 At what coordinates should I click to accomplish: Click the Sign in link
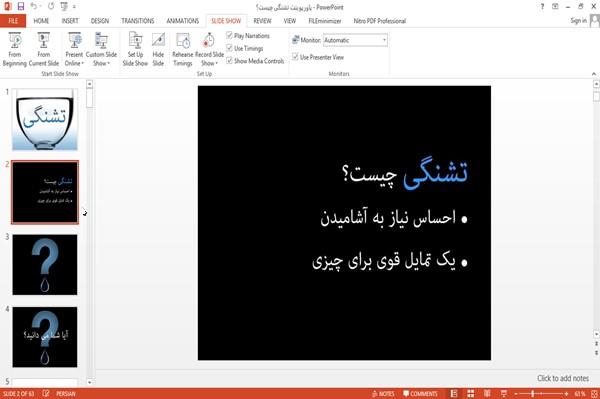point(578,20)
